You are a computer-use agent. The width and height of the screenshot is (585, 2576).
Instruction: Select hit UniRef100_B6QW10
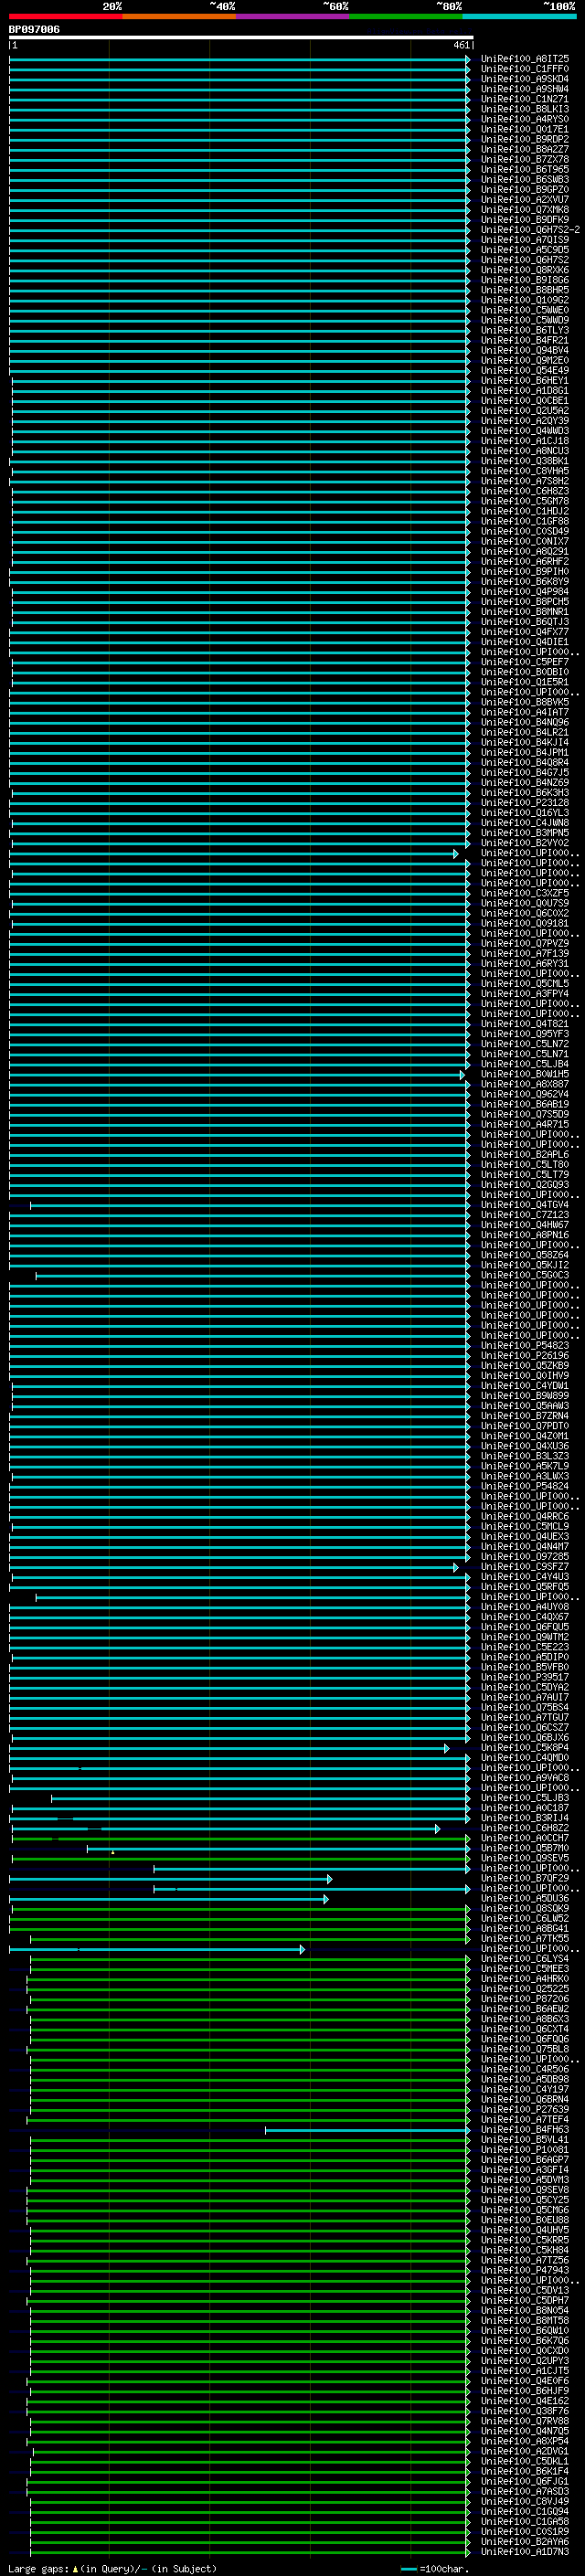(525, 2331)
